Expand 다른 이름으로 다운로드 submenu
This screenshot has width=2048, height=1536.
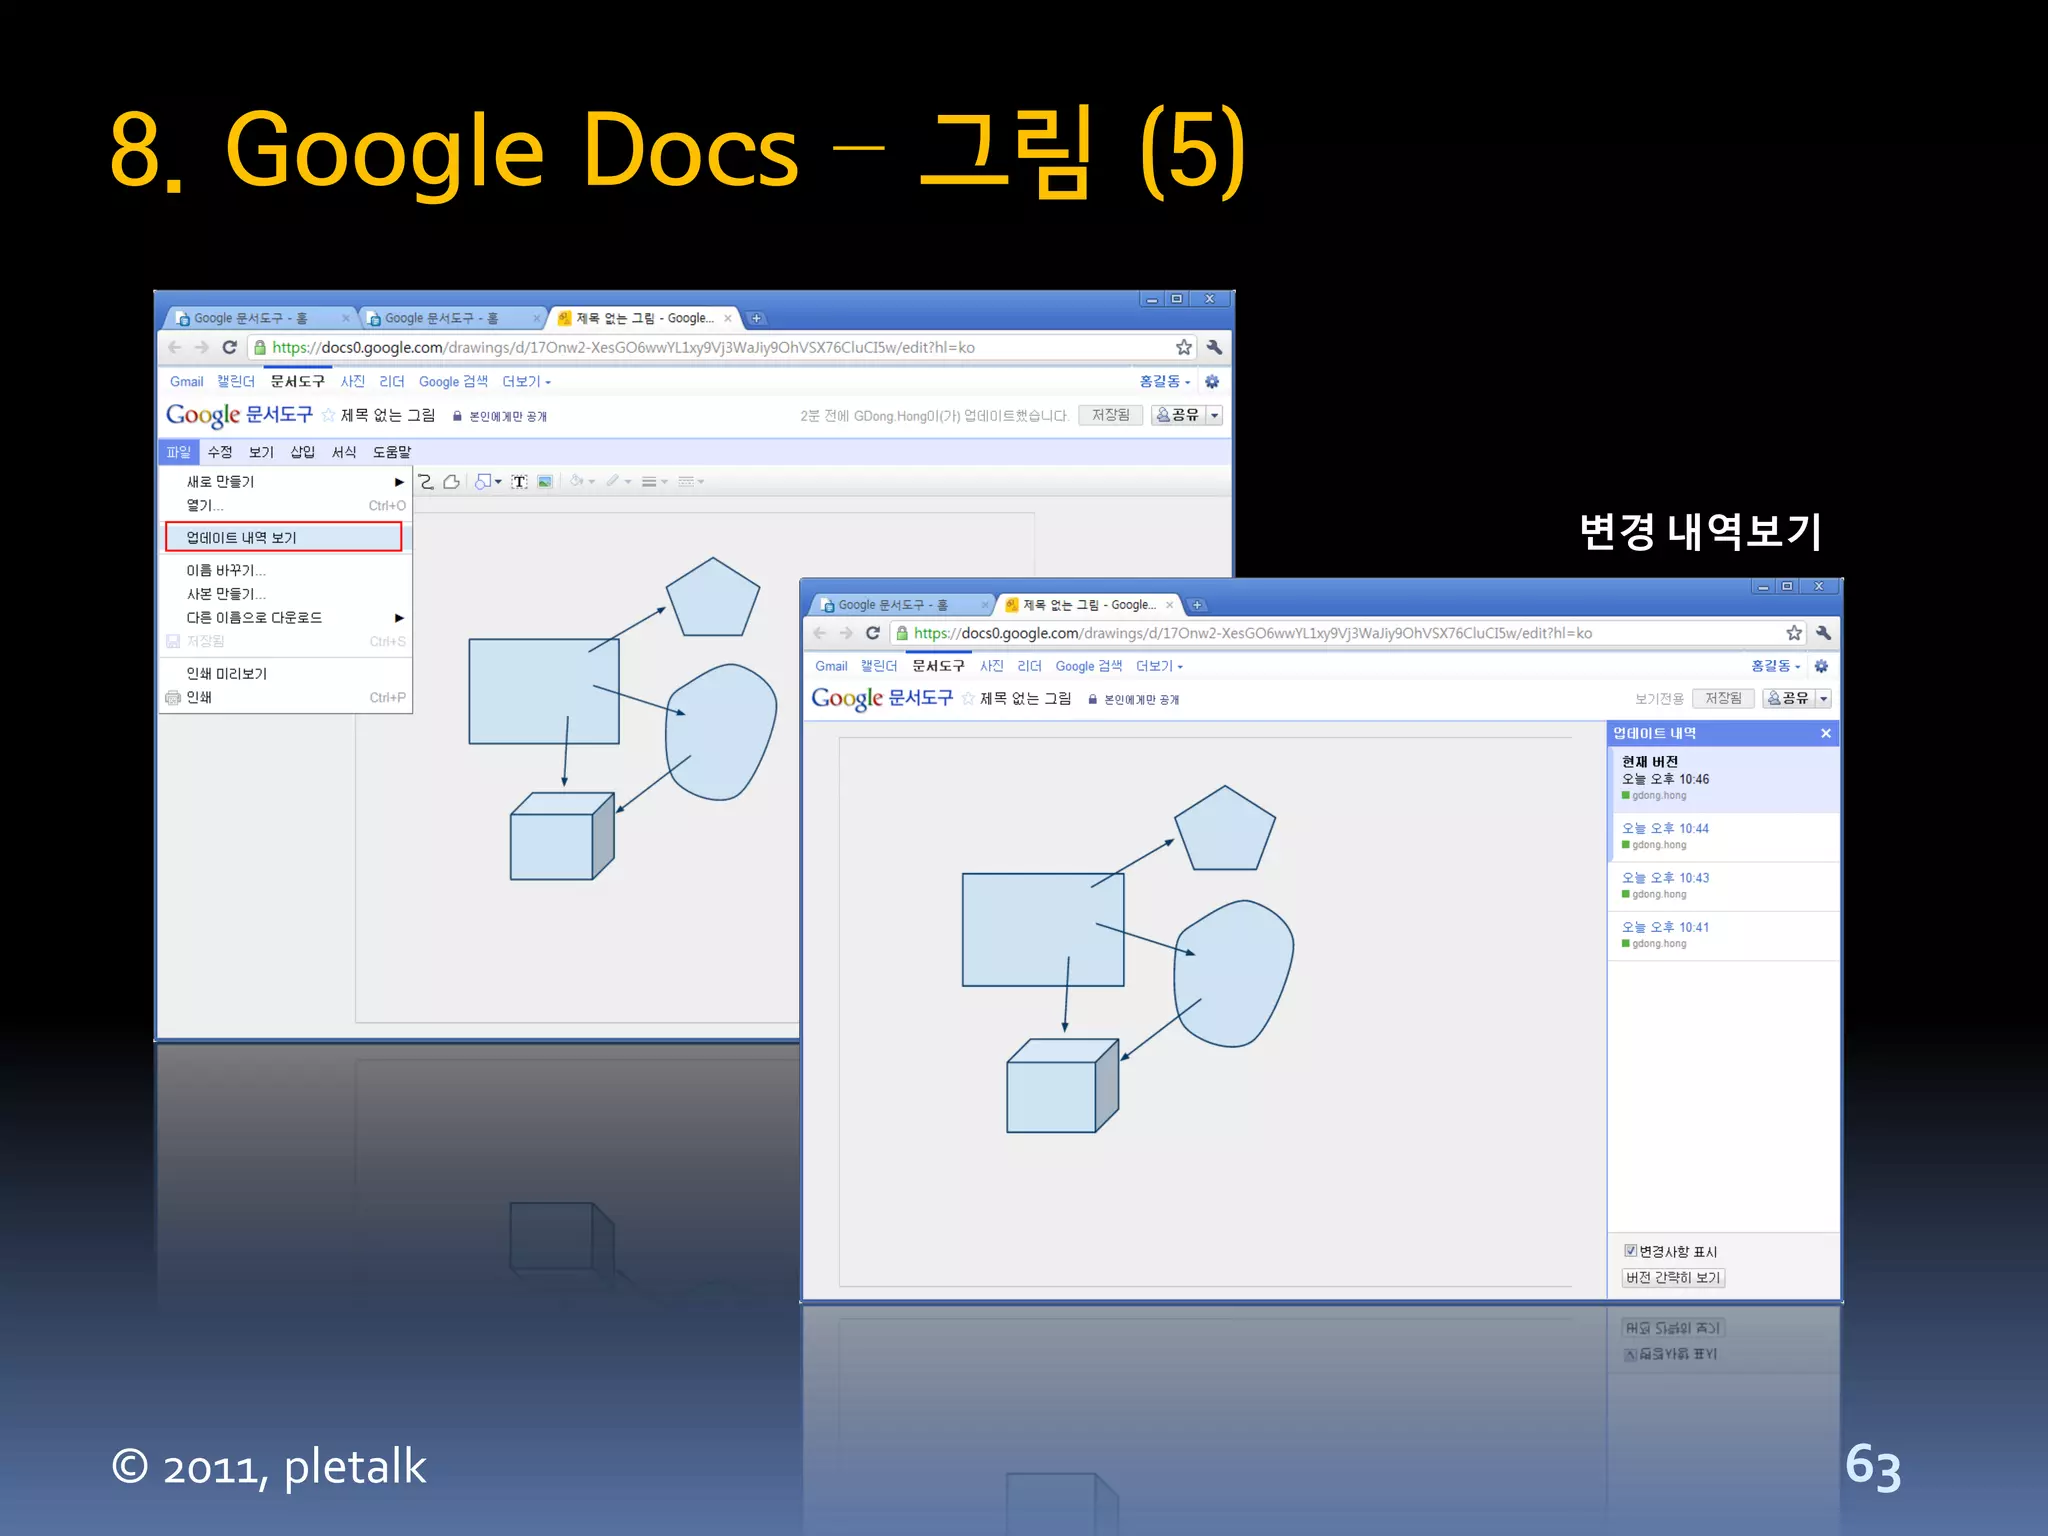(x=286, y=617)
